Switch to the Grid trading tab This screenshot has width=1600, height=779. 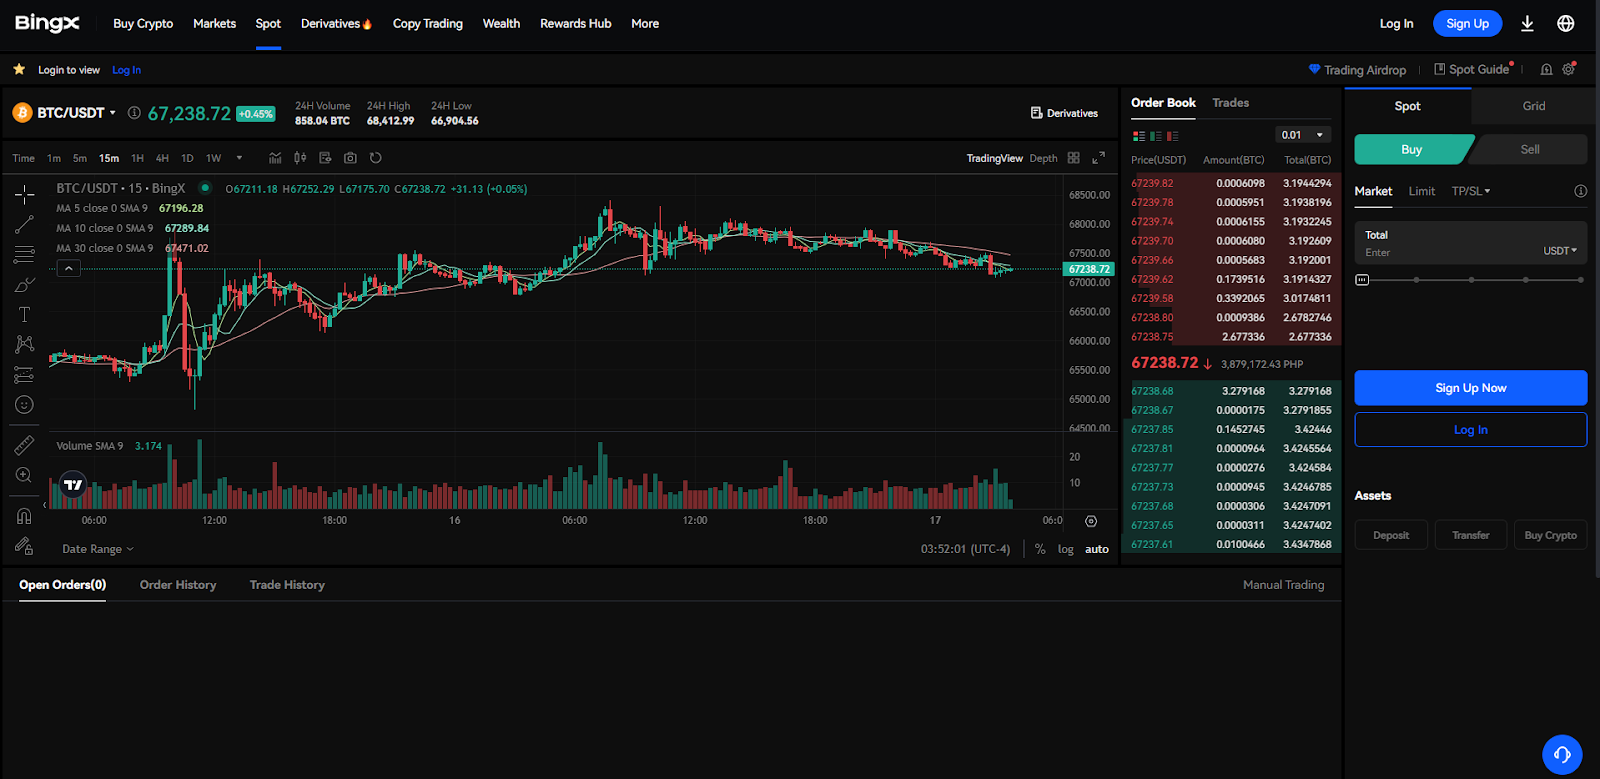(x=1534, y=106)
